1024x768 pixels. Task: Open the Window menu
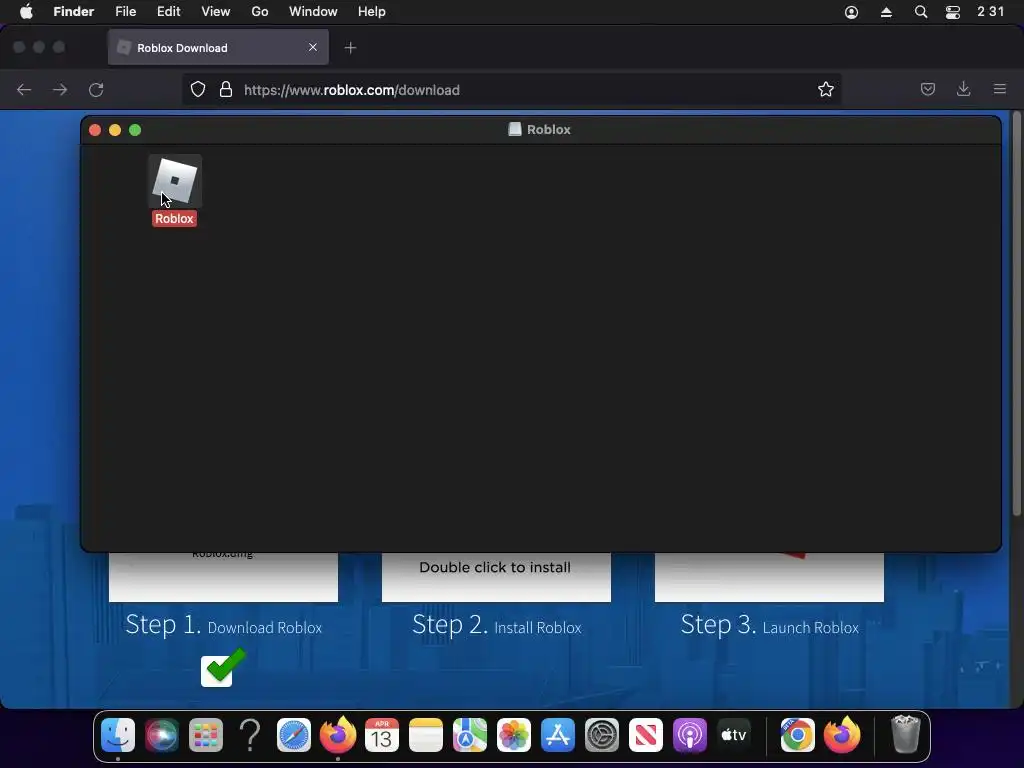tap(313, 12)
